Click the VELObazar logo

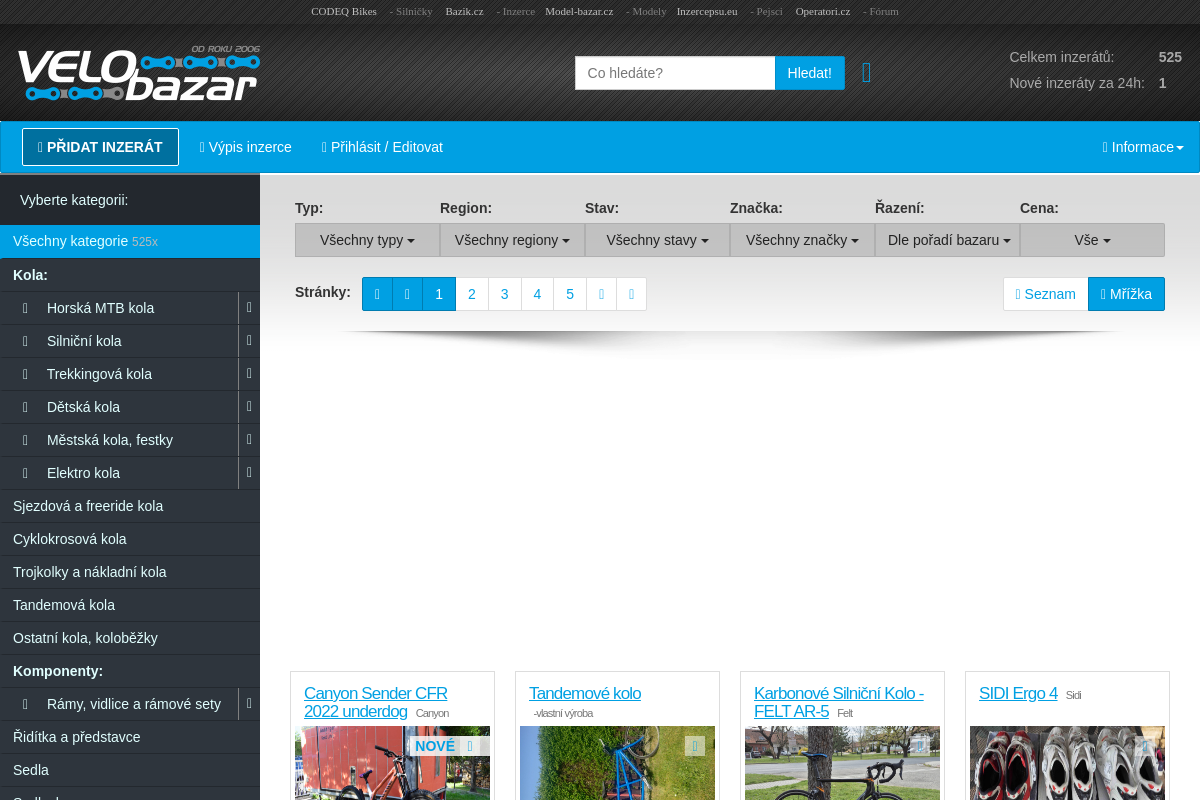pos(138,73)
